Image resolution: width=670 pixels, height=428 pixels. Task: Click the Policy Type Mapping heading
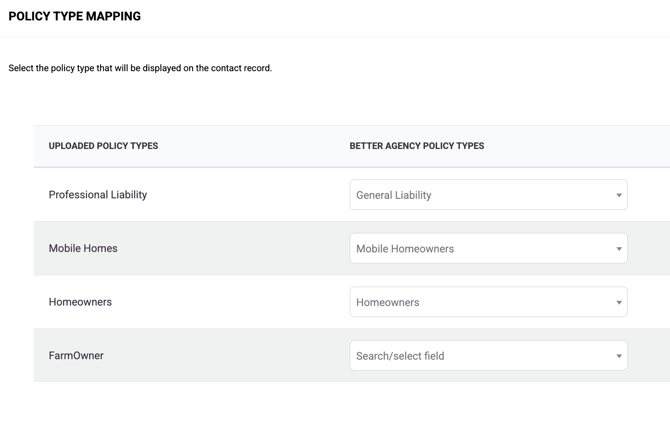75,16
